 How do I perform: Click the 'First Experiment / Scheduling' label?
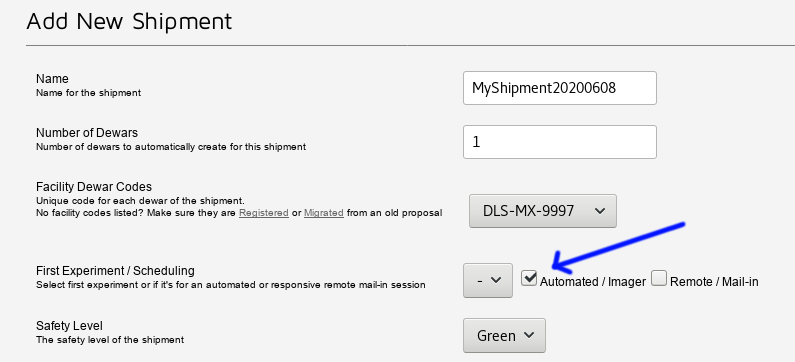pyautogui.click(x=115, y=271)
